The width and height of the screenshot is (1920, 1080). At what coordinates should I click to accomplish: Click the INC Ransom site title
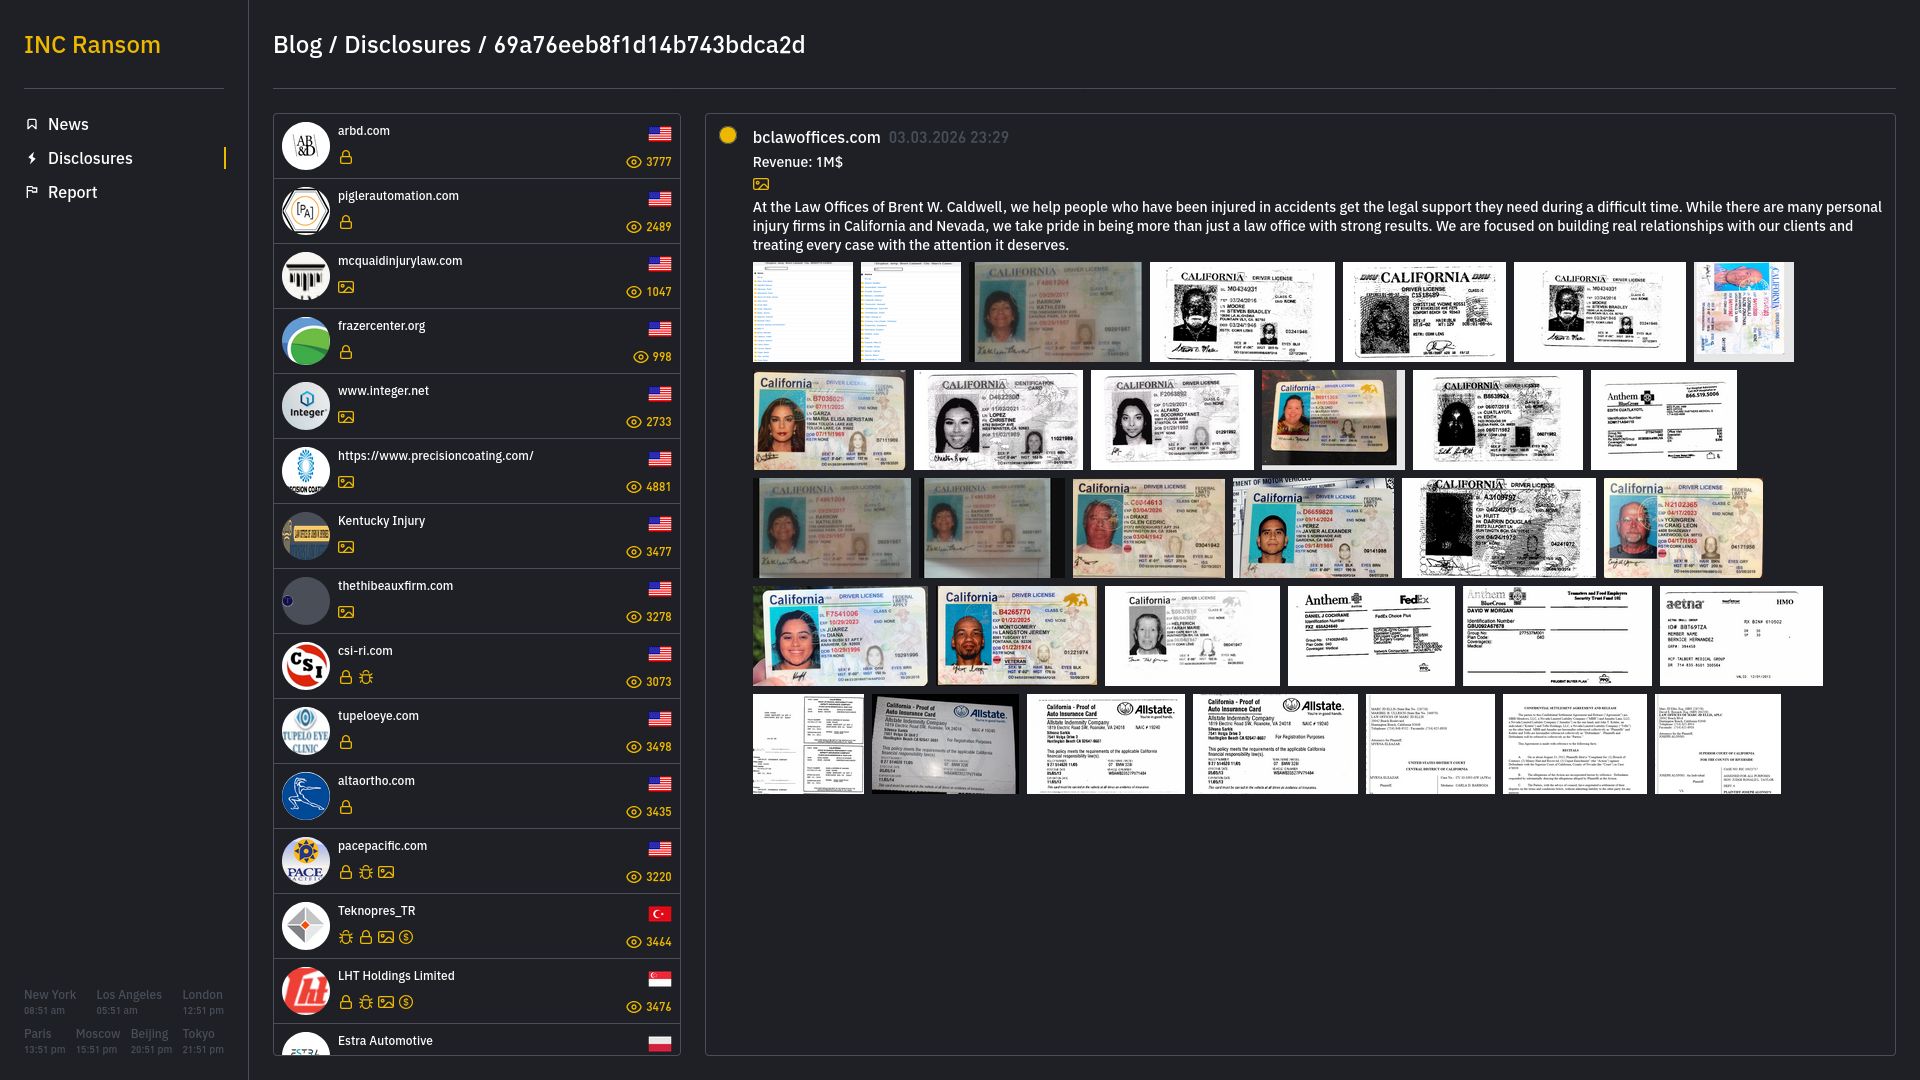pyautogui.click(x=92, y=45)
